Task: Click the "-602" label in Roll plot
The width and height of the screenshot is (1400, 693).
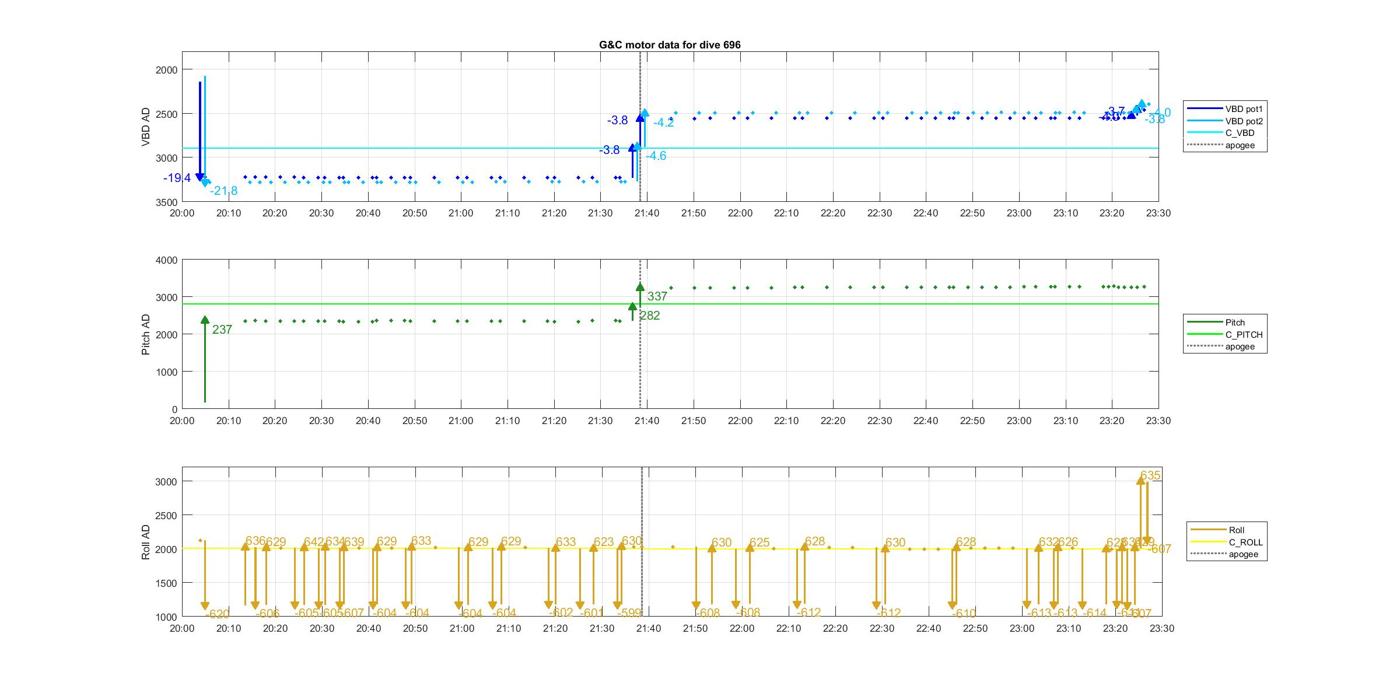Action: point(561,613)
